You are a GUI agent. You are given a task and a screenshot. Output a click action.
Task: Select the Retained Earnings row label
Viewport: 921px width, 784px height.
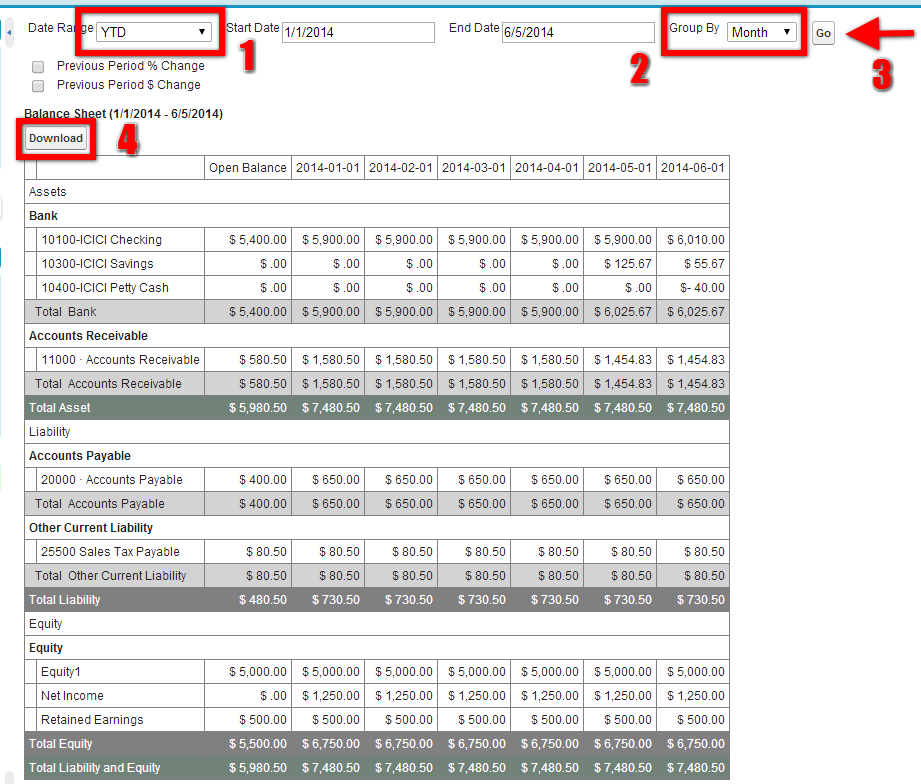point(92,720)
